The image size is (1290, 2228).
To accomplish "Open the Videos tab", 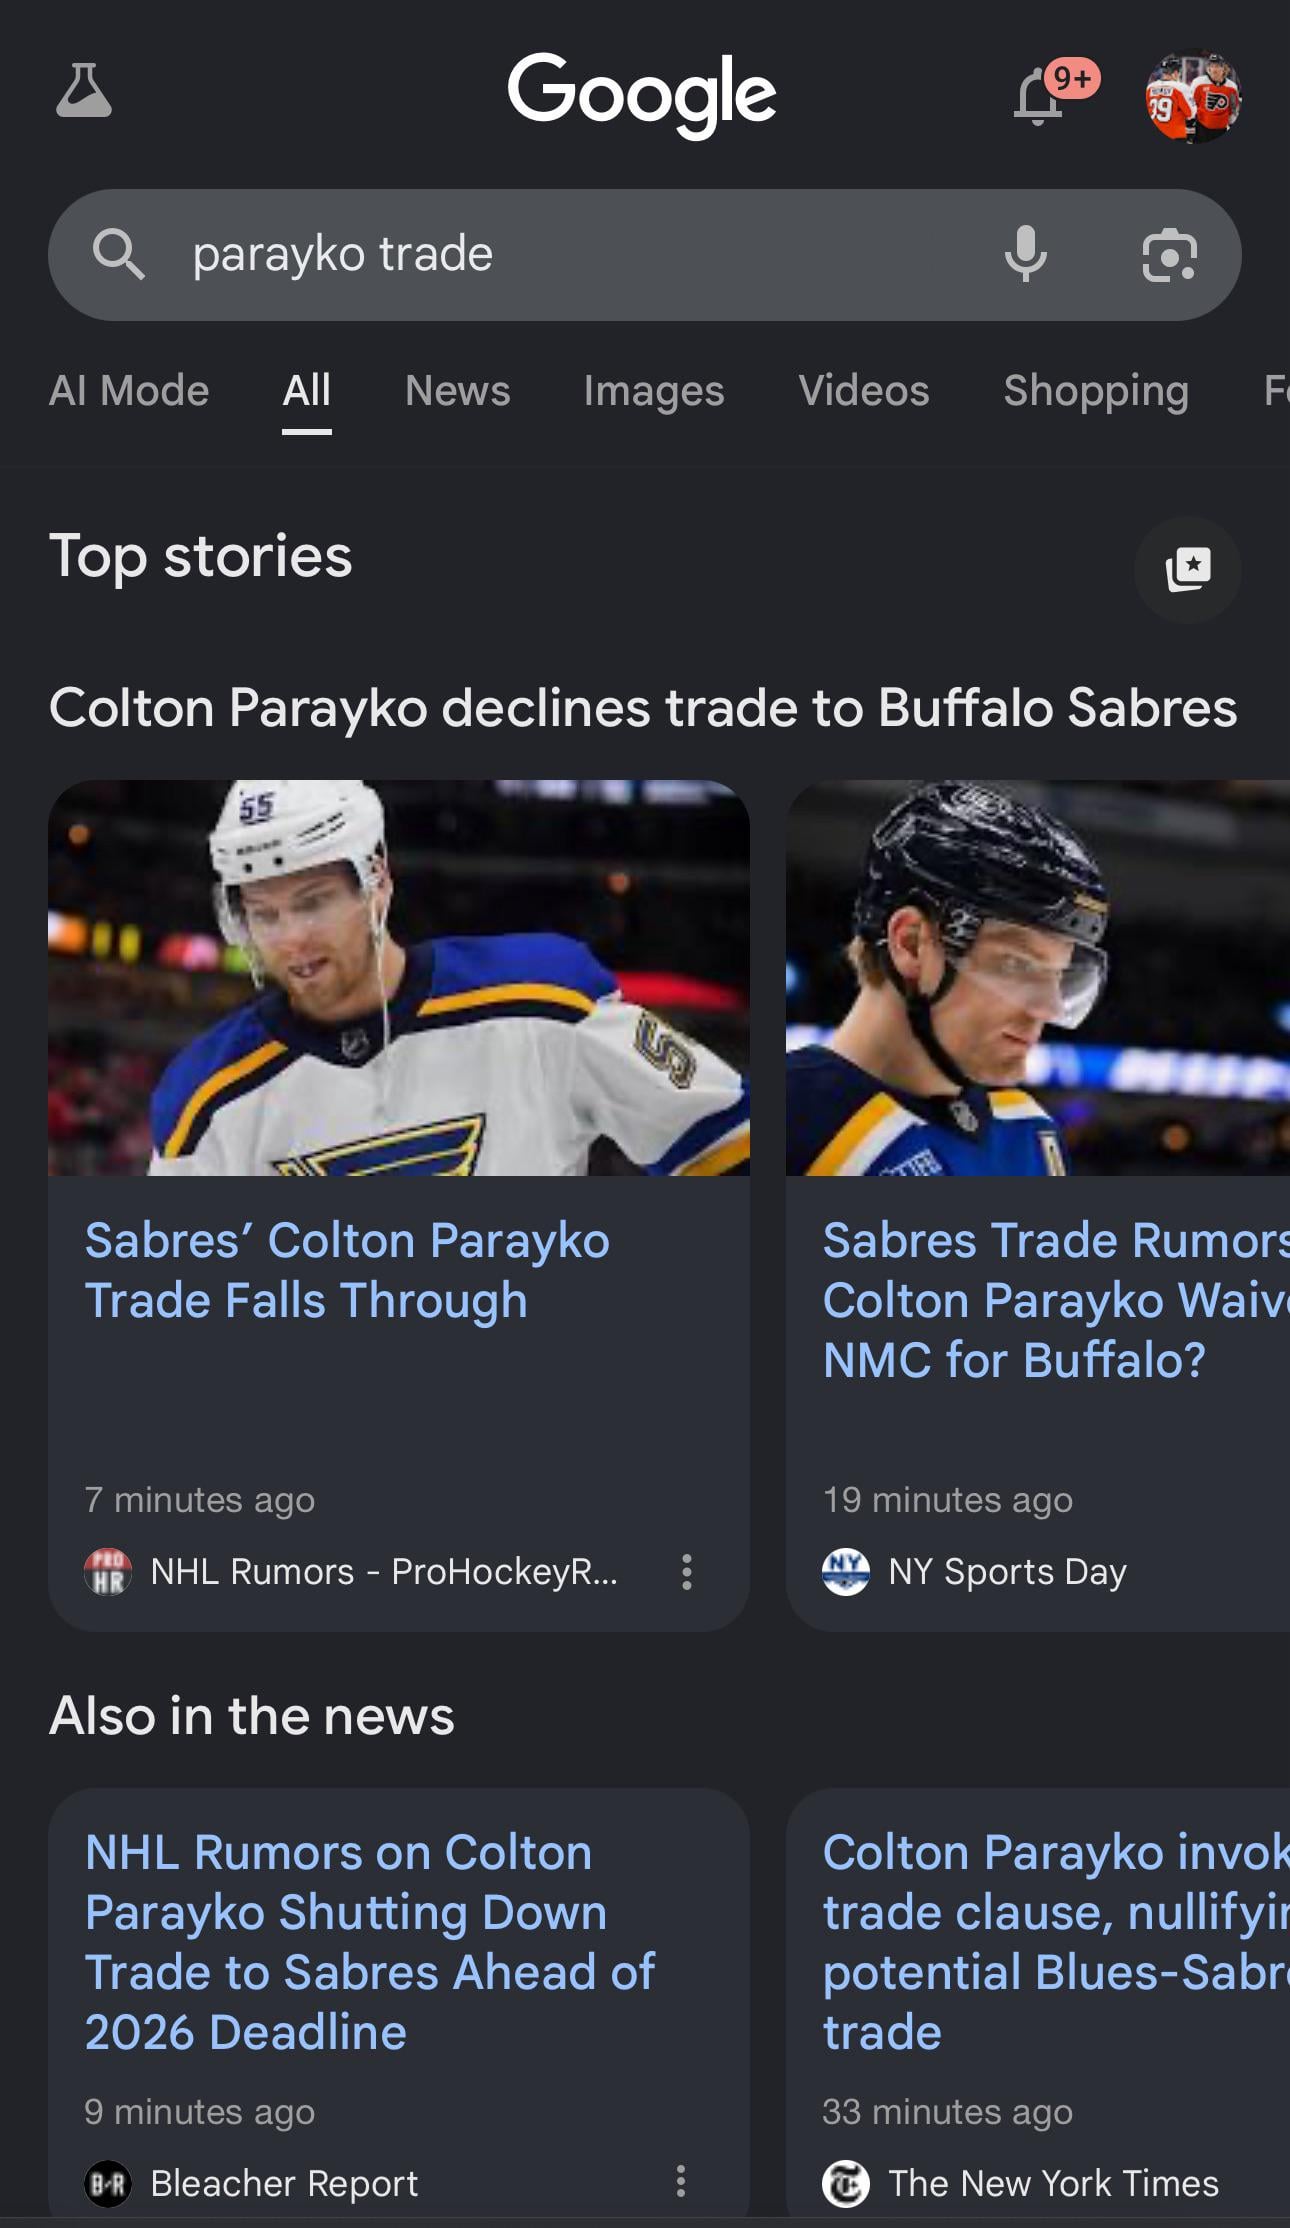I will tap(863, 391).
